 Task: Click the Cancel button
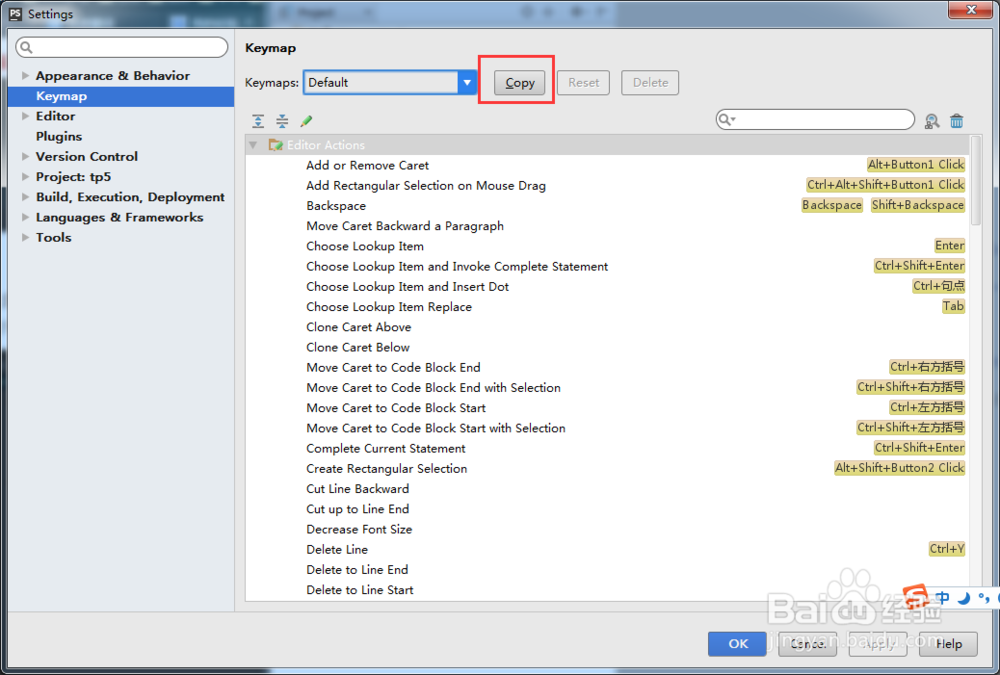point(807,644)
